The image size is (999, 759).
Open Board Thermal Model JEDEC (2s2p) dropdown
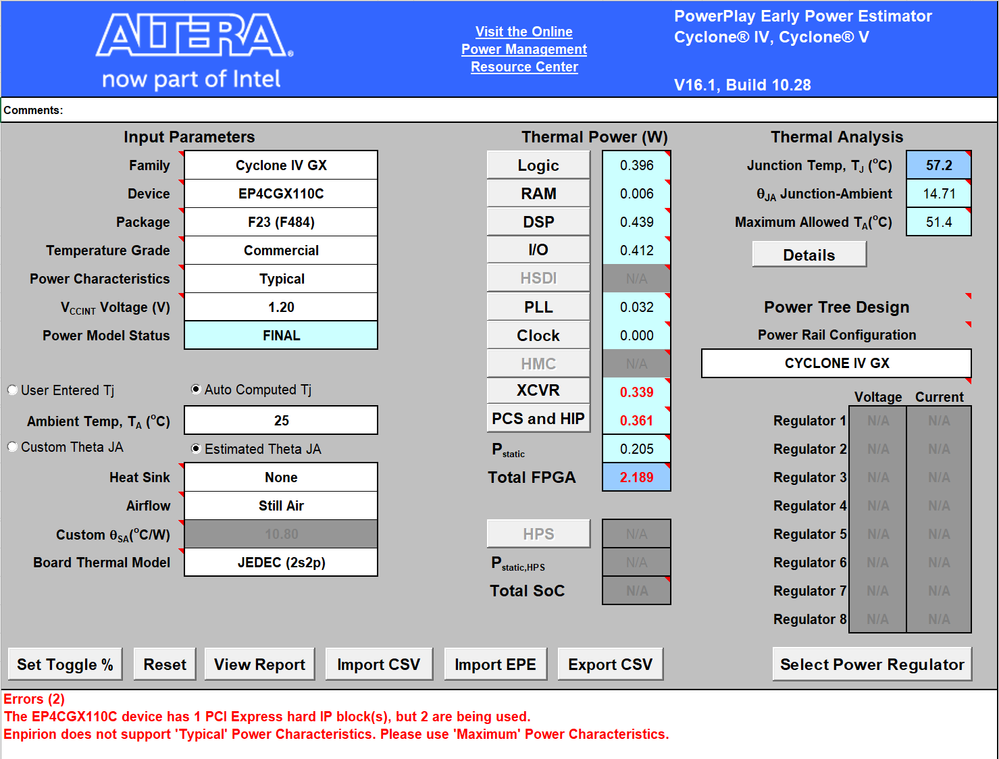point(281,563)
